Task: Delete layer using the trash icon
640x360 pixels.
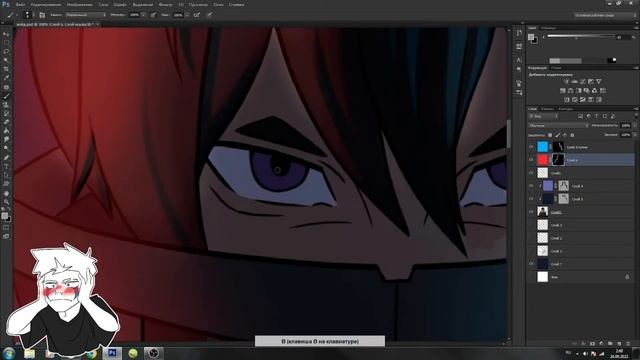Action: pyautogui.click(x=628, y=344)
